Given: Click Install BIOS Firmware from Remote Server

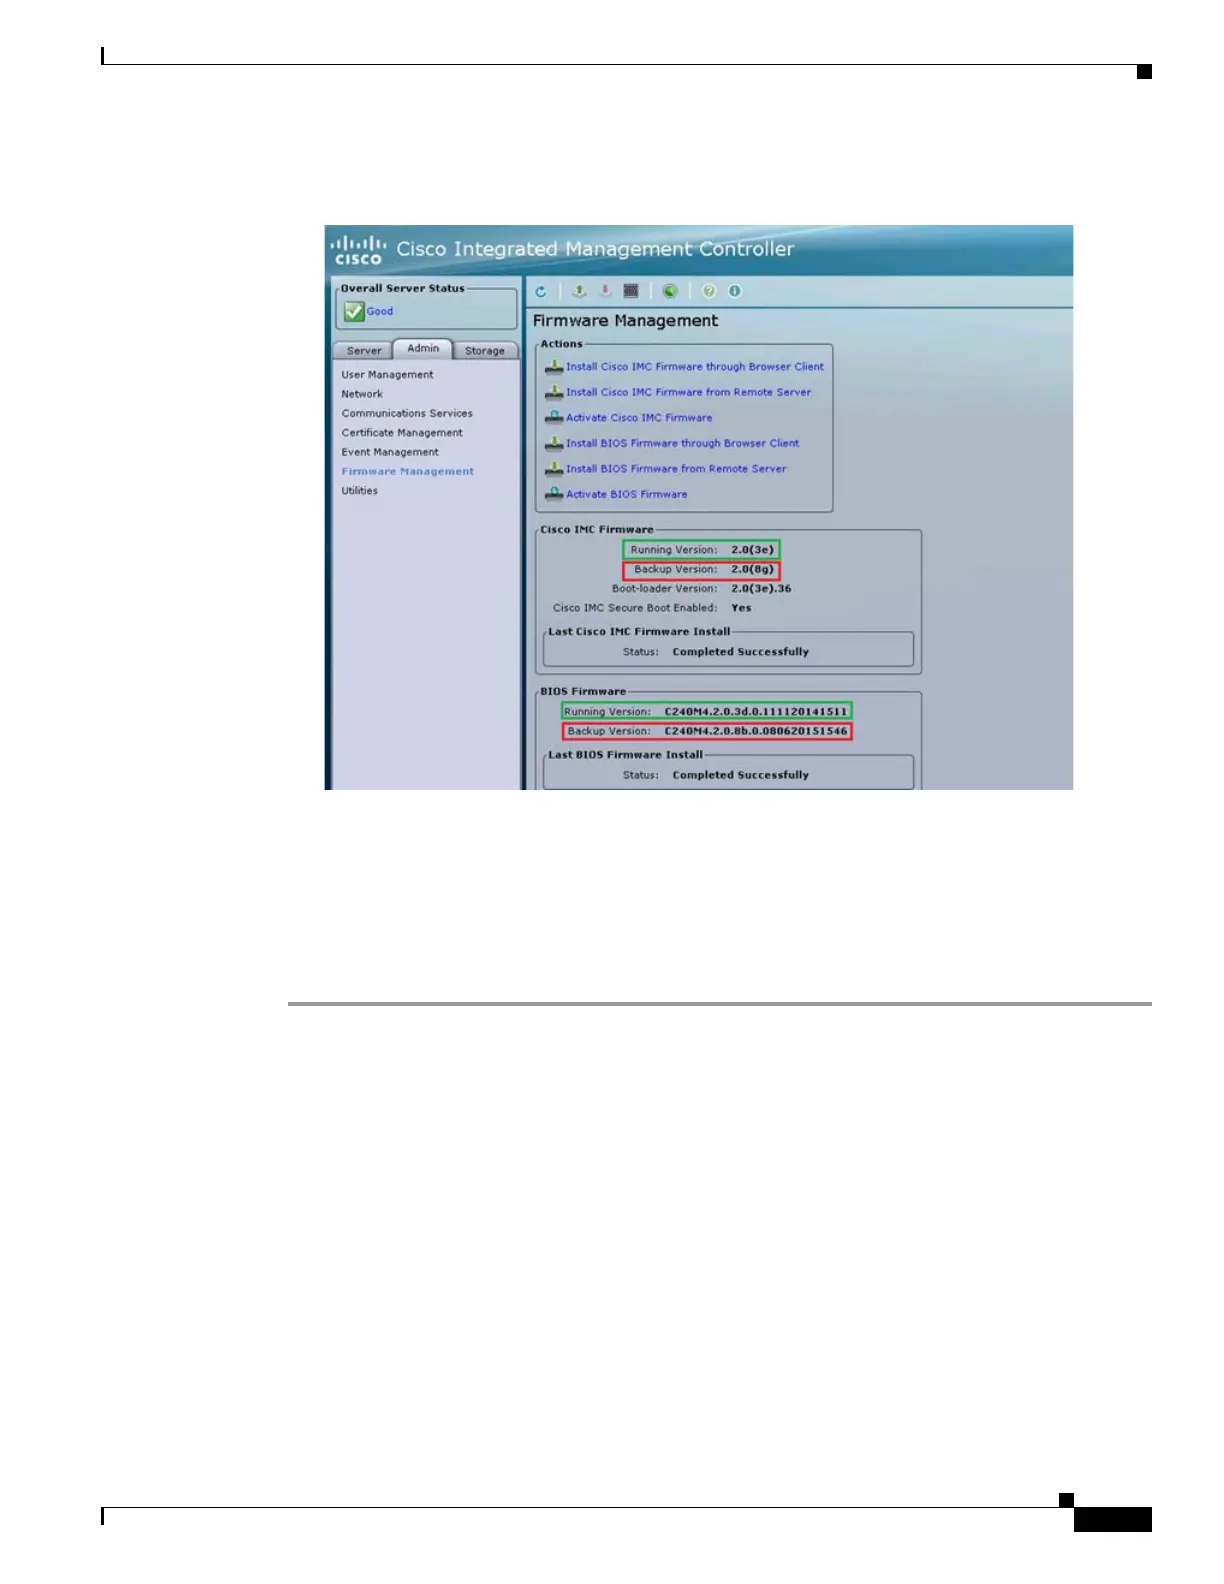Looking at the screenshot, I should point(676,469).
